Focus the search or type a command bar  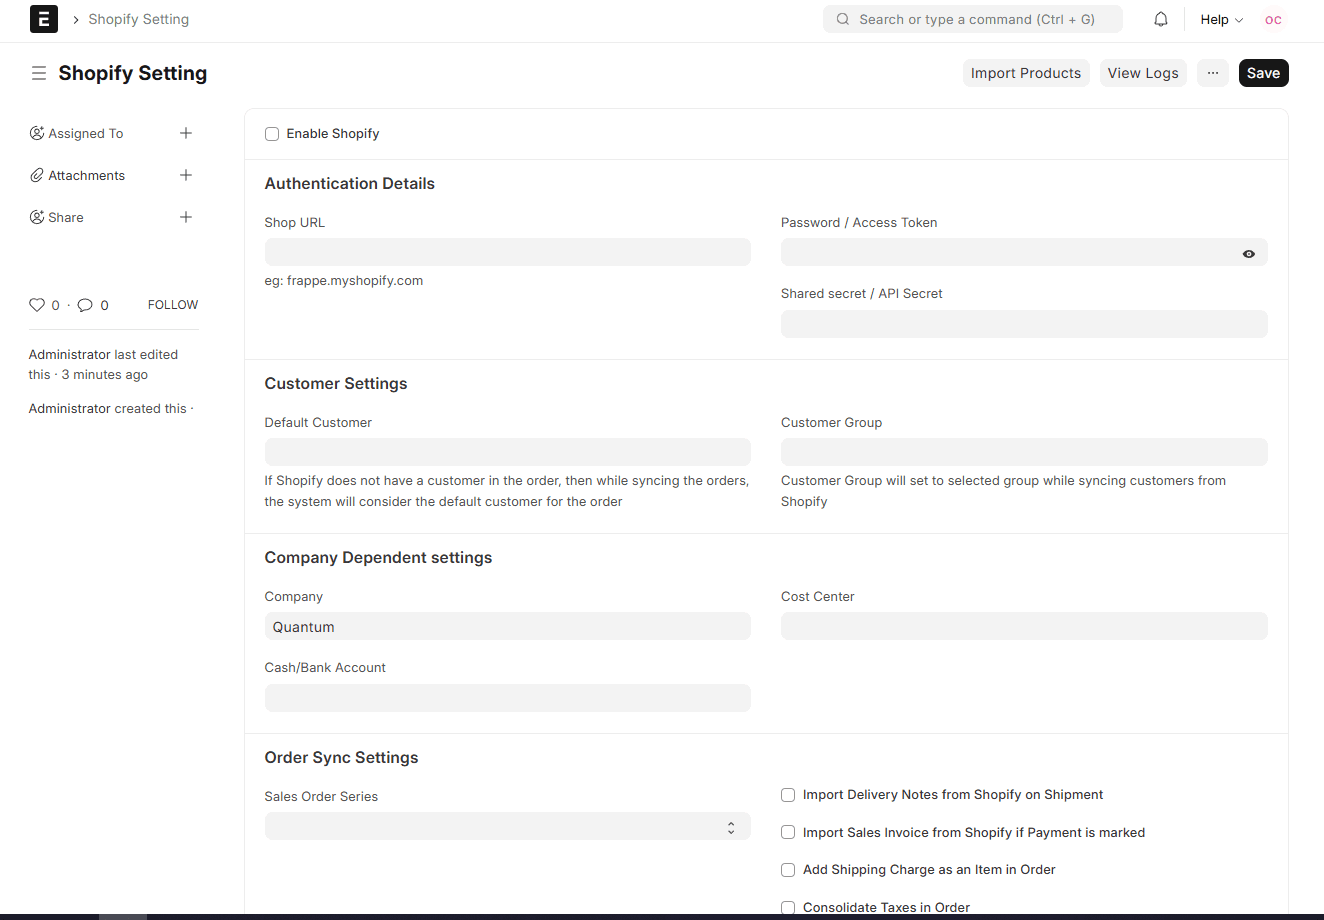(973, 19)
